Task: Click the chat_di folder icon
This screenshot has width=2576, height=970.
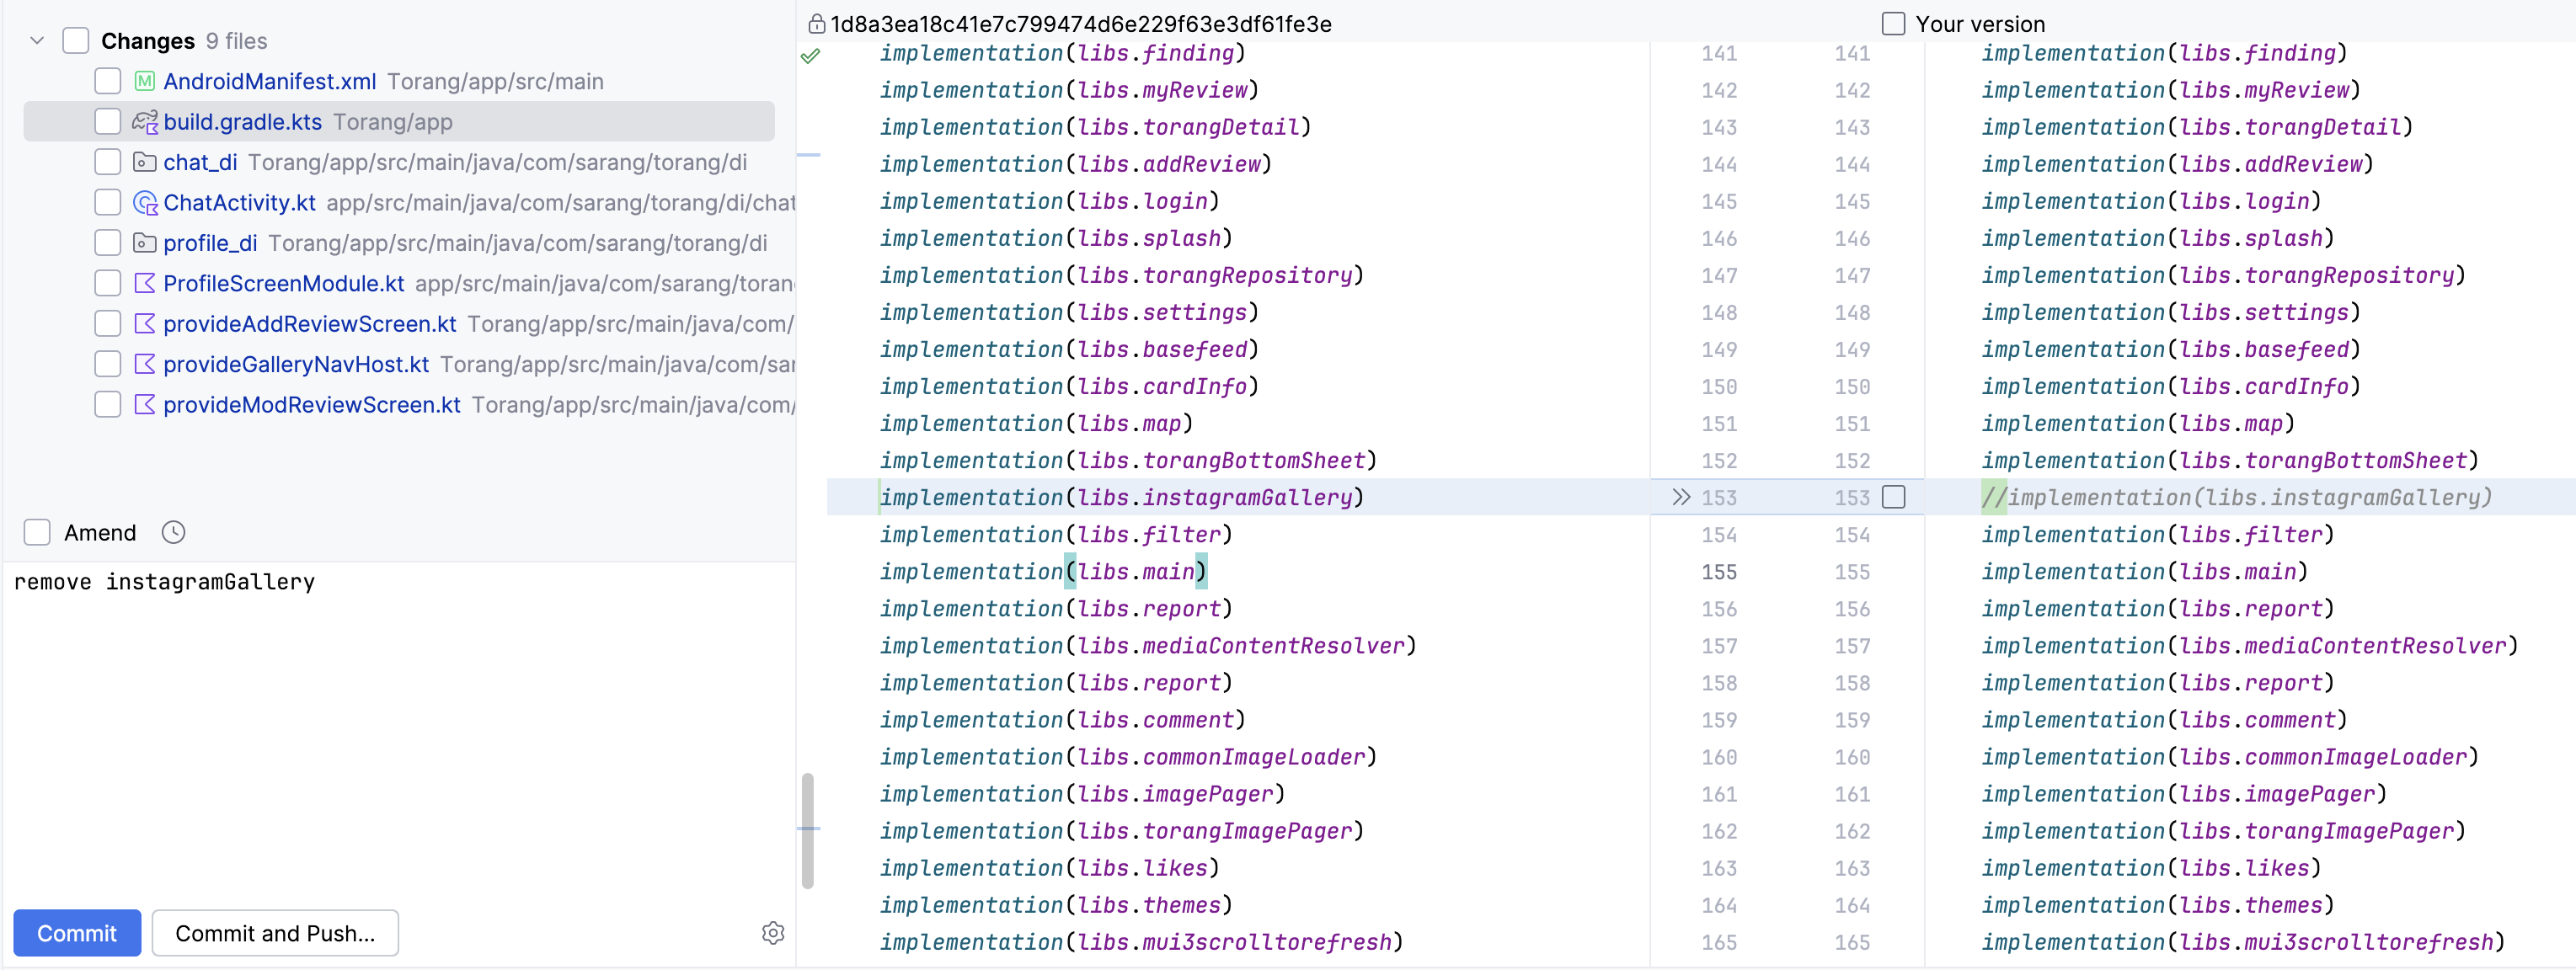Action: [145, 162]
